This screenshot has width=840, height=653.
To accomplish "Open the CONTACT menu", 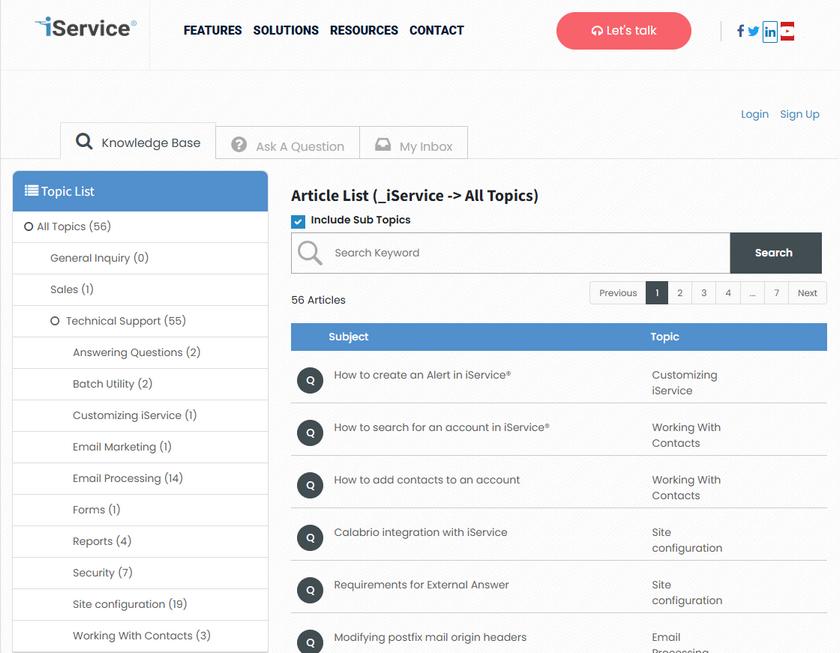I will [x=437, y=31].
